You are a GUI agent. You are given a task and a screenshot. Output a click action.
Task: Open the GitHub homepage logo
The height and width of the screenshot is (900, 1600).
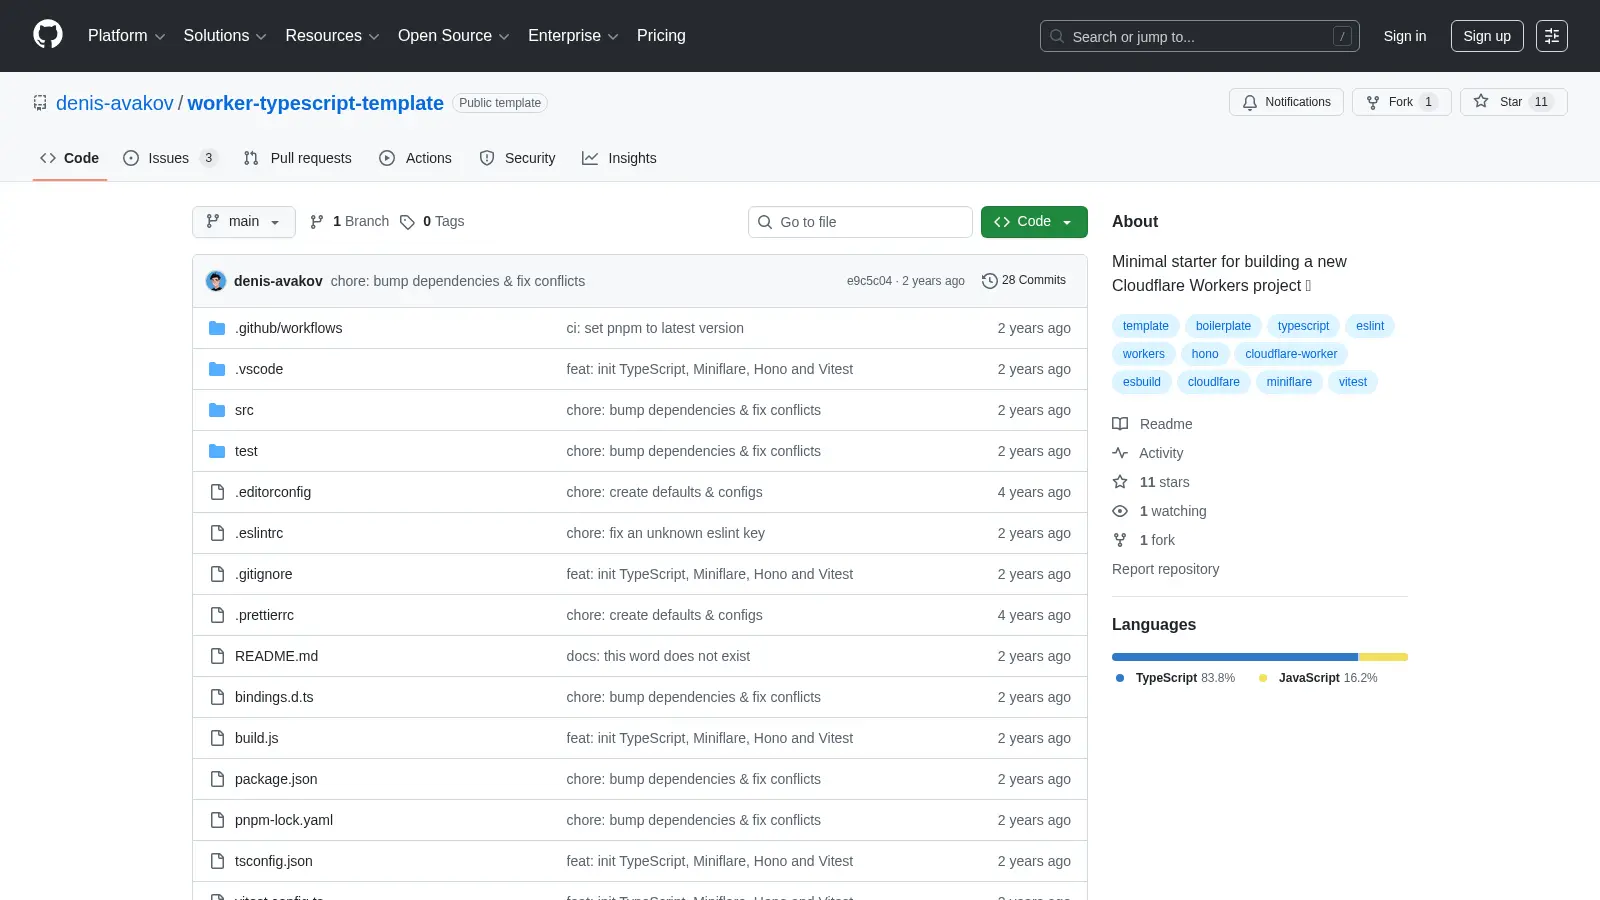tap(48, 35)
